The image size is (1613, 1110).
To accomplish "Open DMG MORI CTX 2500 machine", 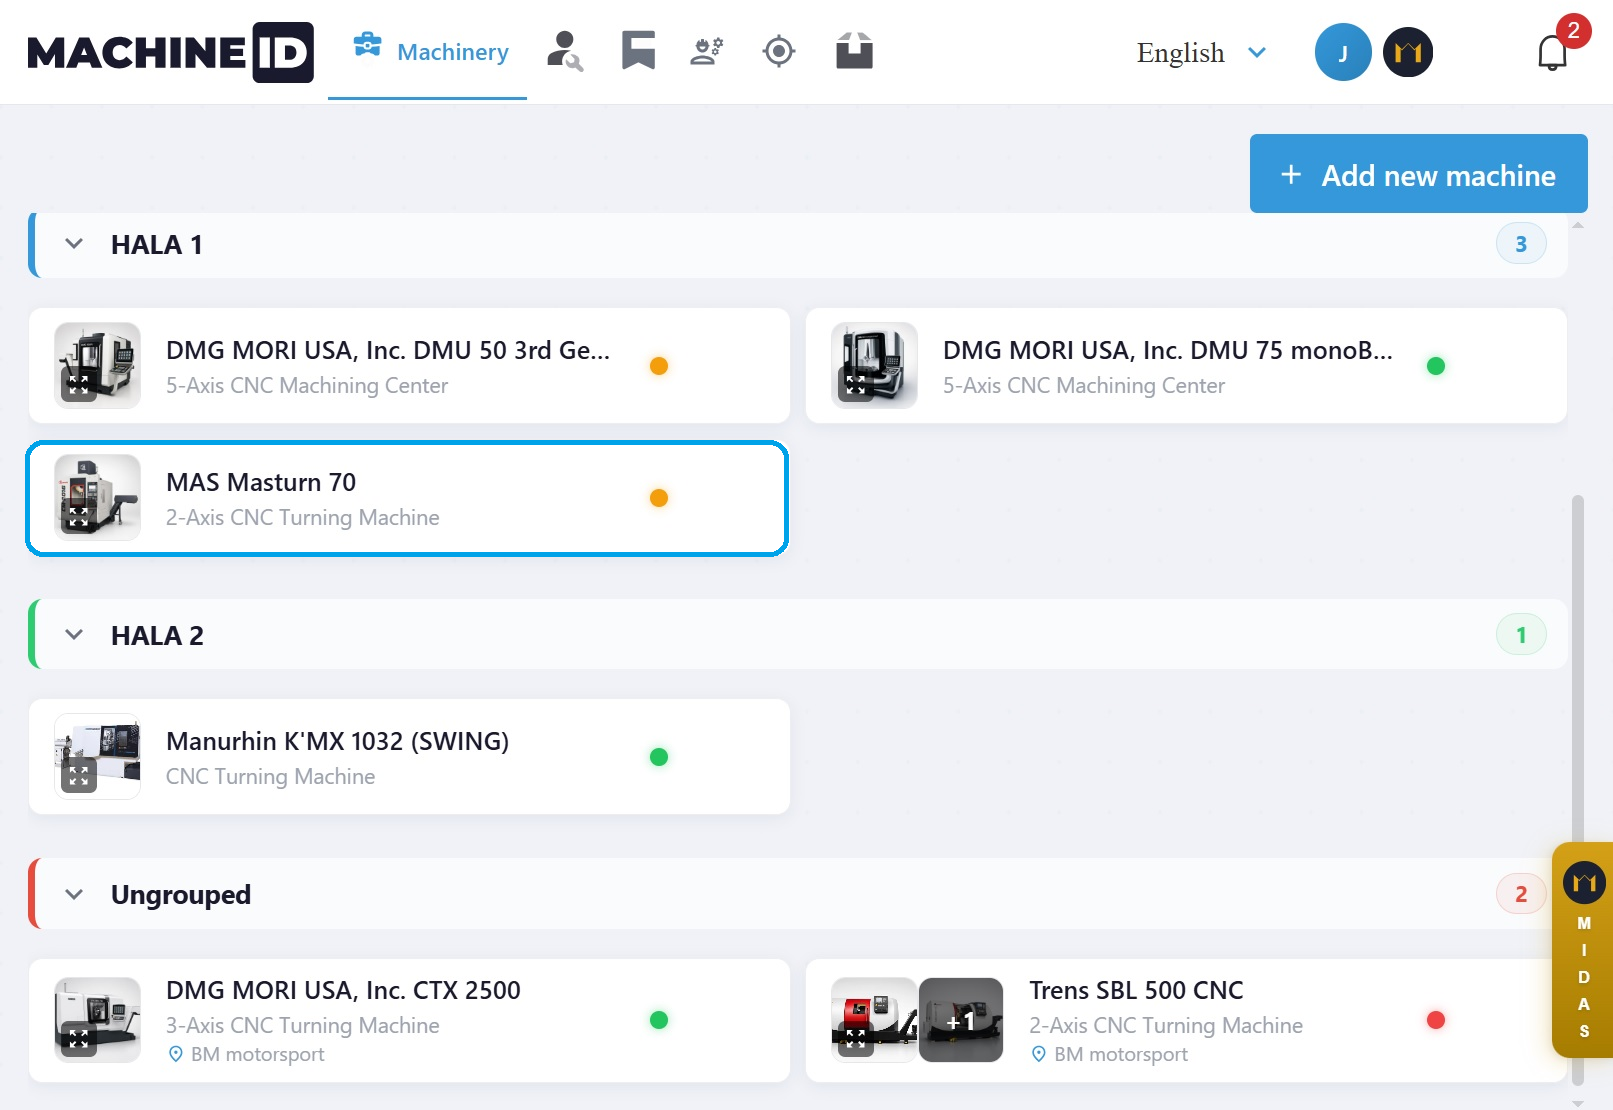I will pyautogui.click(x=409, y=1020).
